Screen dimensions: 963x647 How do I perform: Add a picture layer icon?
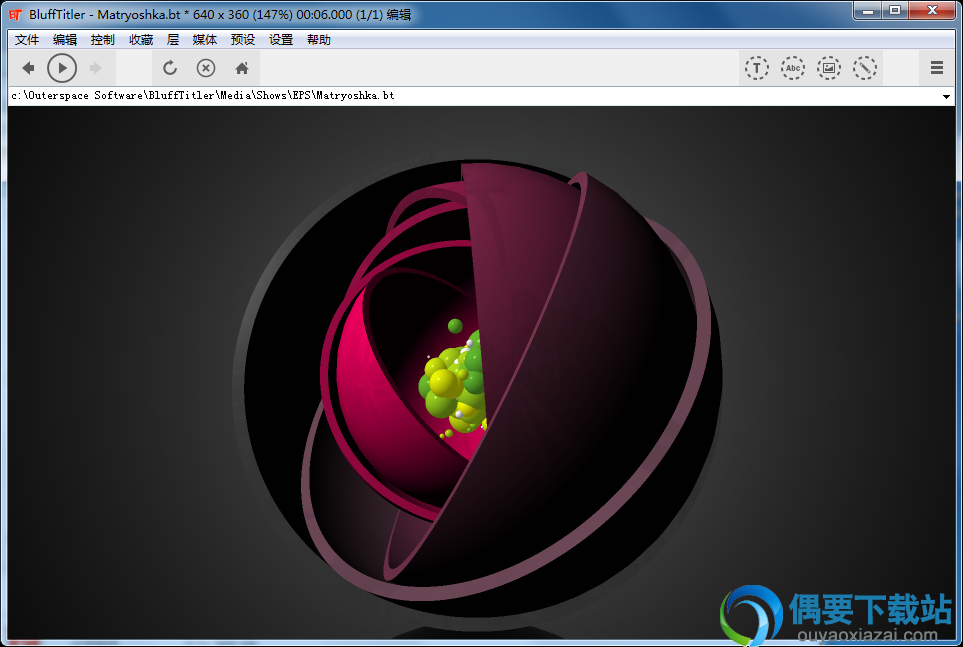click(828, 68)
